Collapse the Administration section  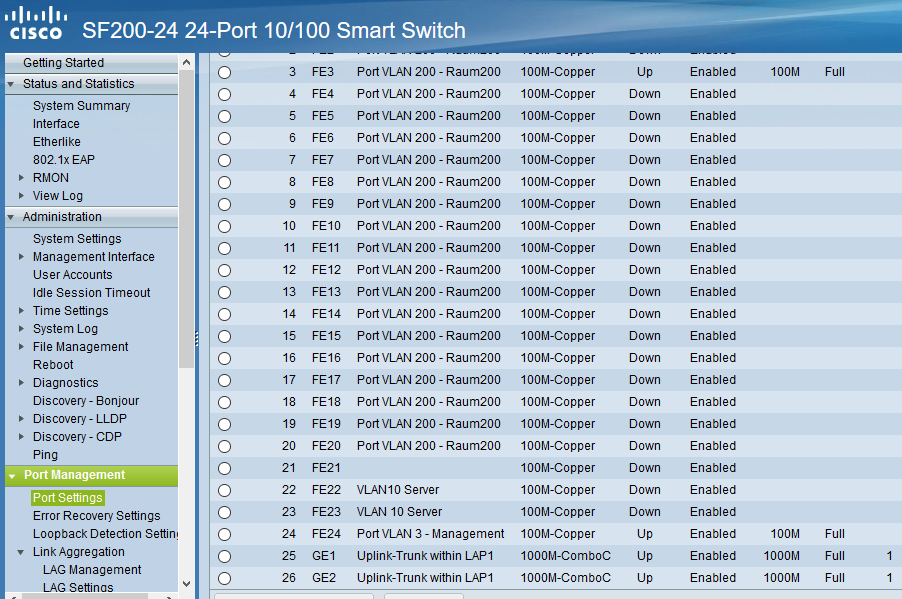pos(11,217)
